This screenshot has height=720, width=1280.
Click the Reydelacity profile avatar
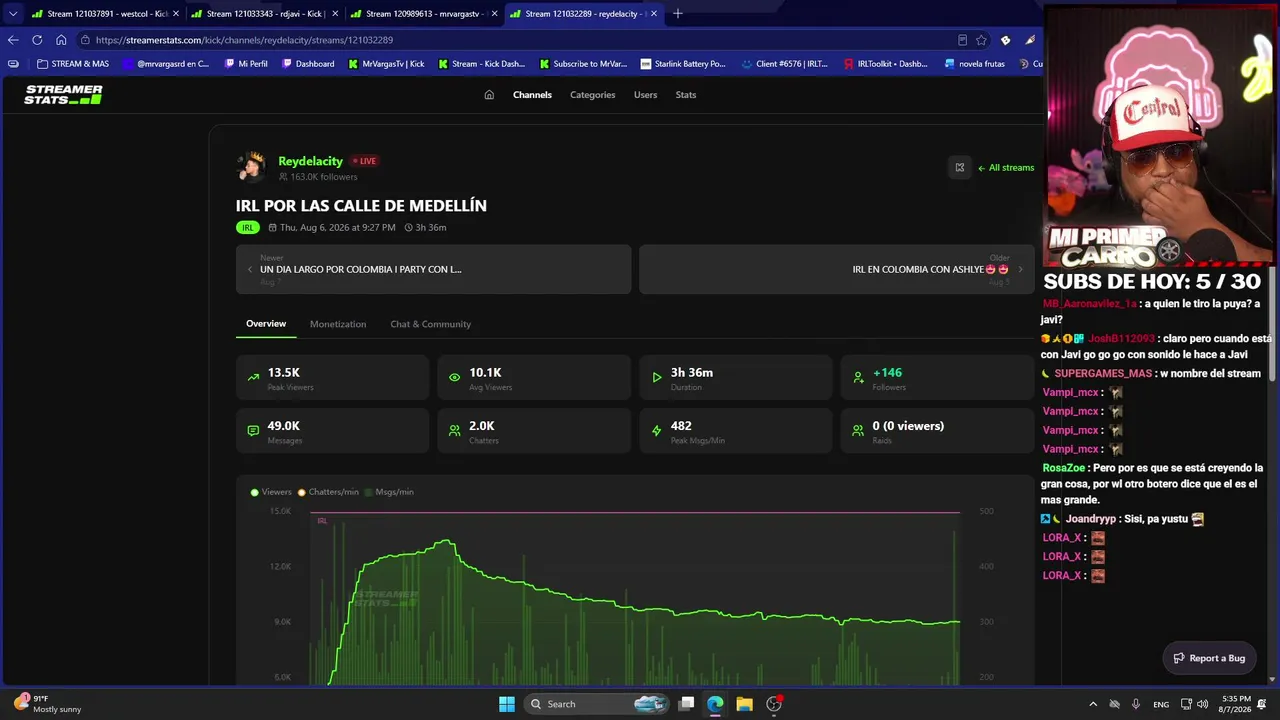point(251,167)
